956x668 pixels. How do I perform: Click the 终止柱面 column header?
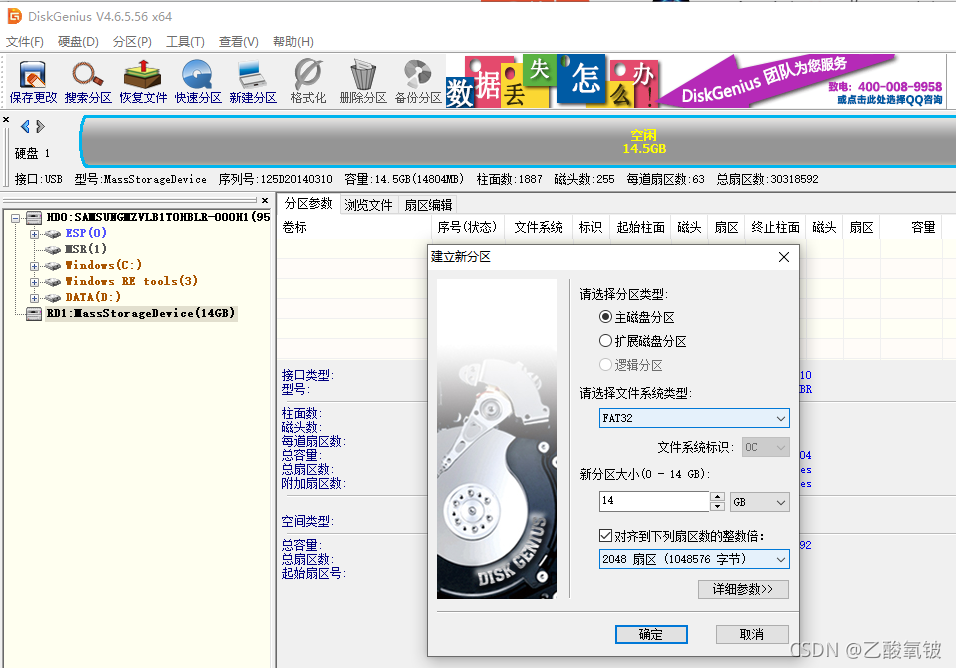pos(776,227)
